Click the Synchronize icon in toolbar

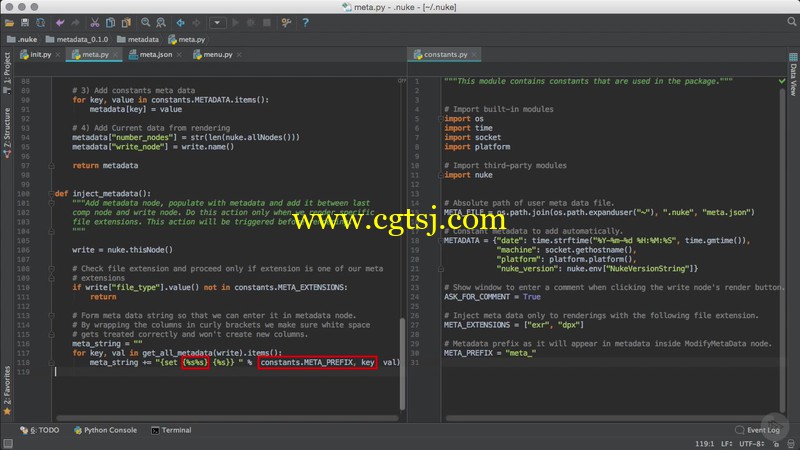tap(40, 22)
